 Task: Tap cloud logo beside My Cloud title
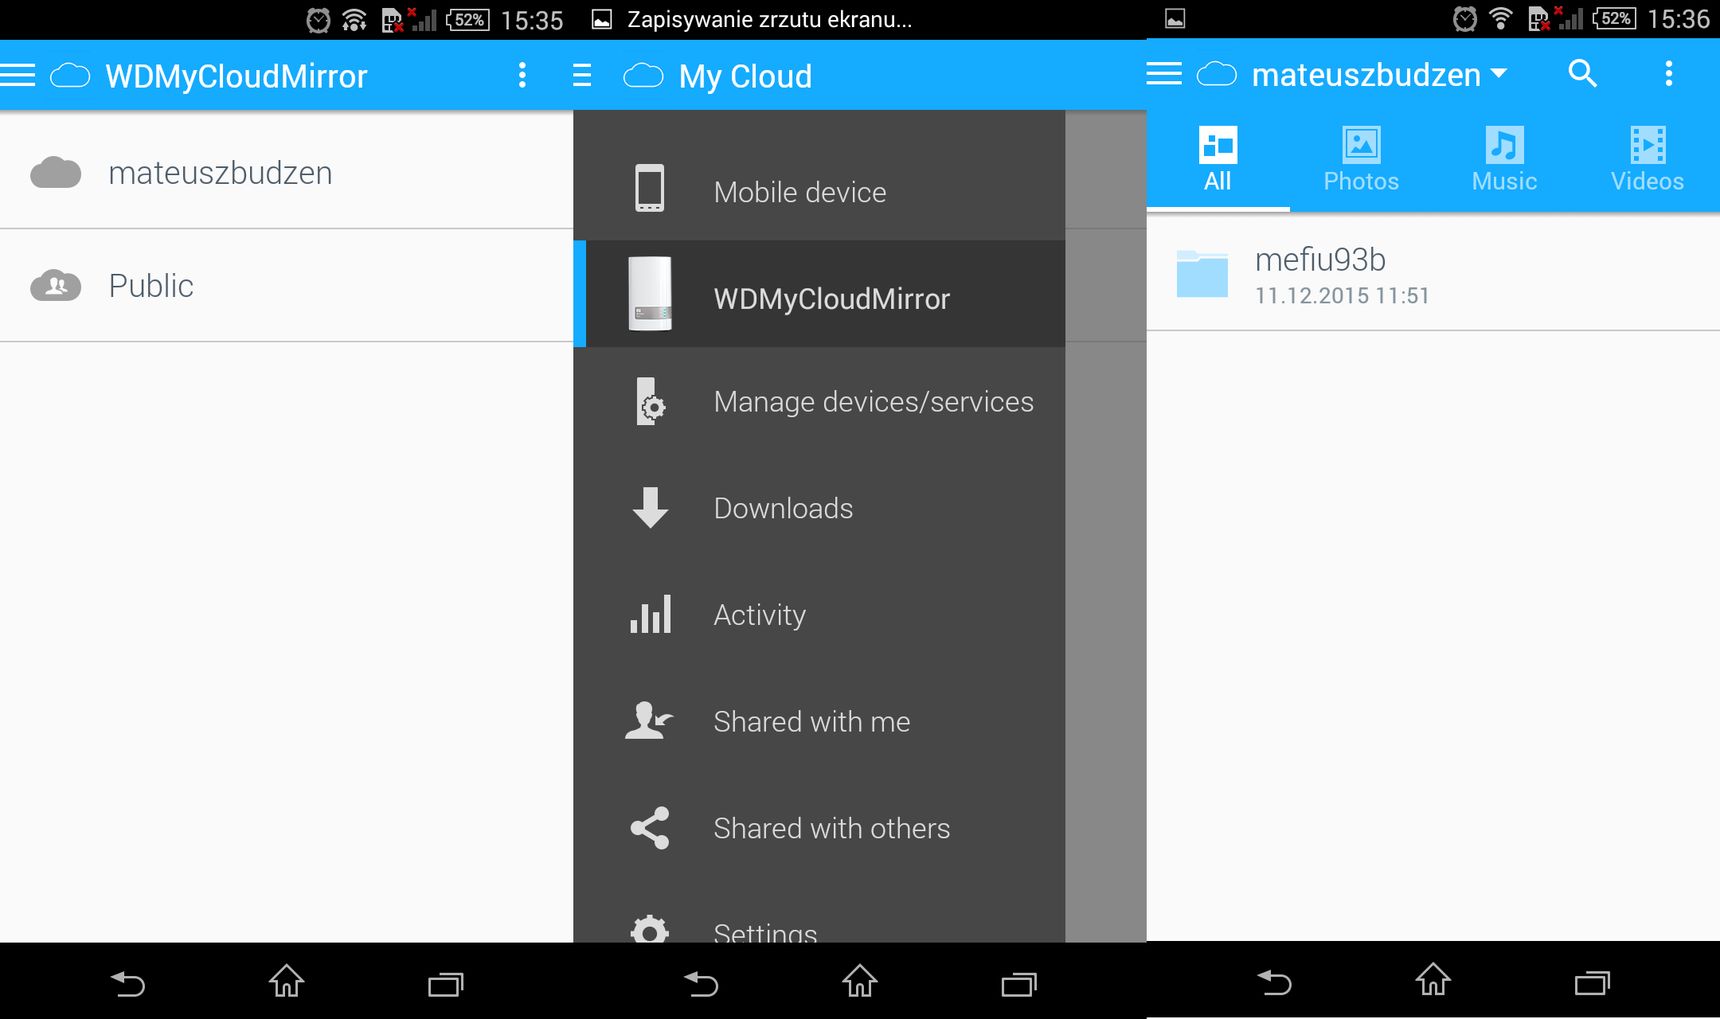tap(643, 76)
